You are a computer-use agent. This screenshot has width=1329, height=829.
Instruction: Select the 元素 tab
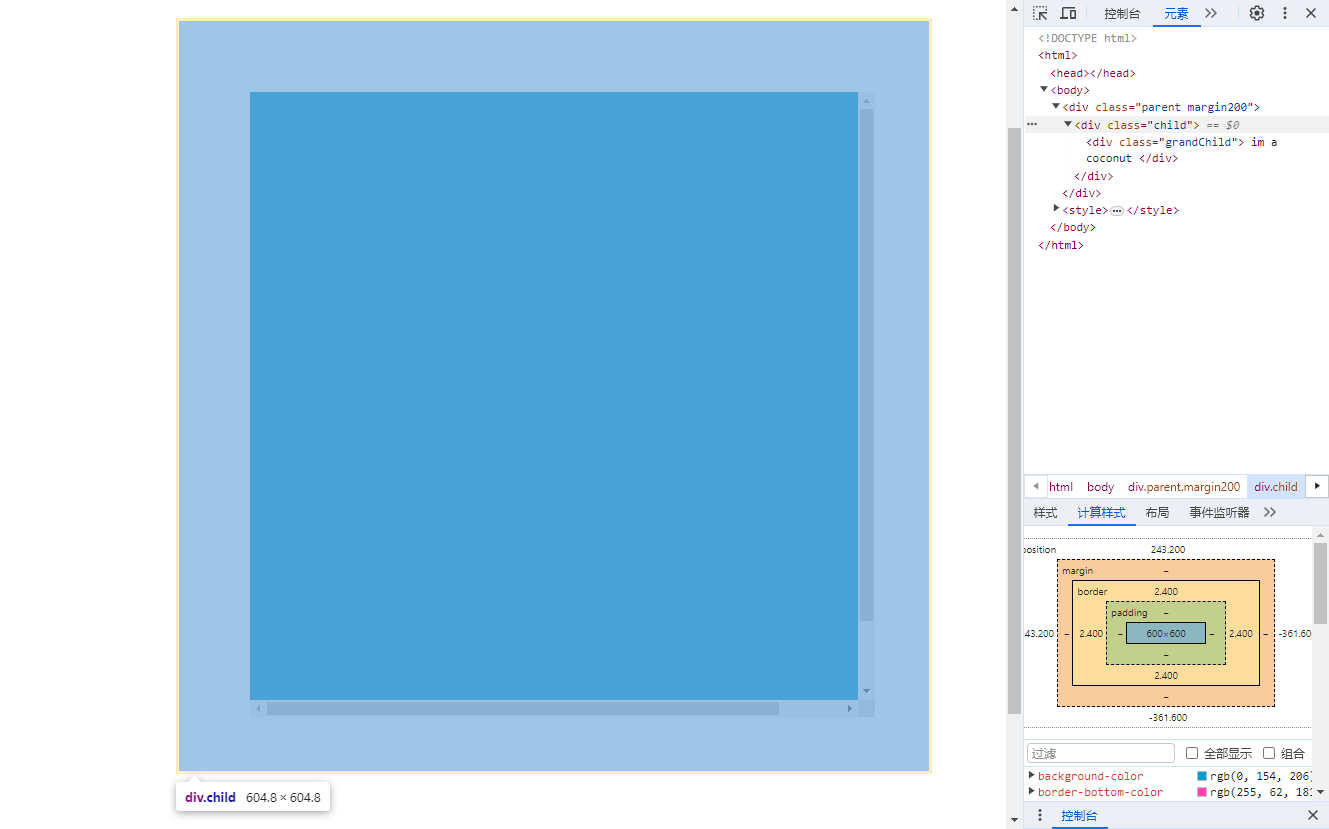click(x=1176, y=13)
